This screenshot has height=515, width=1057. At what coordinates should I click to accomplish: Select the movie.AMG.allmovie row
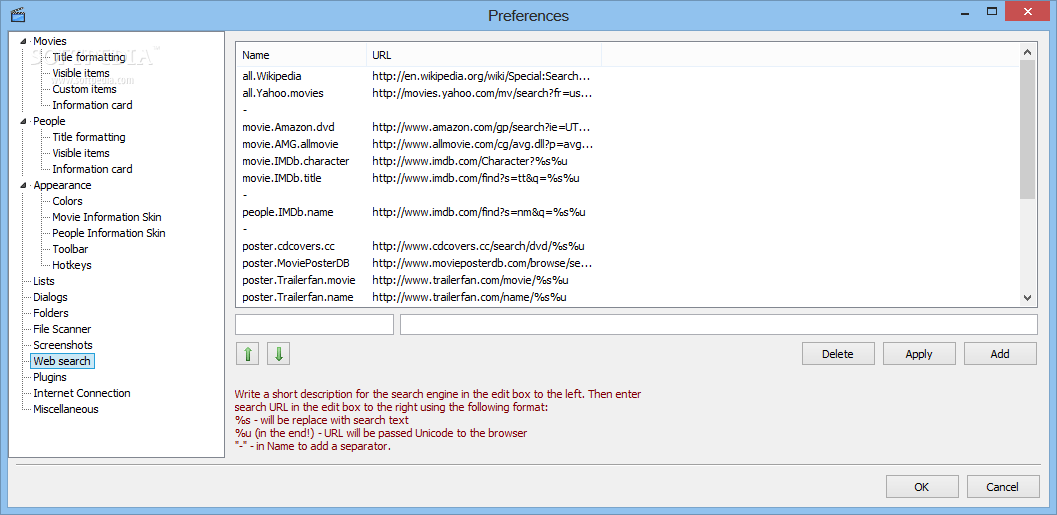(x=628, y=144)
